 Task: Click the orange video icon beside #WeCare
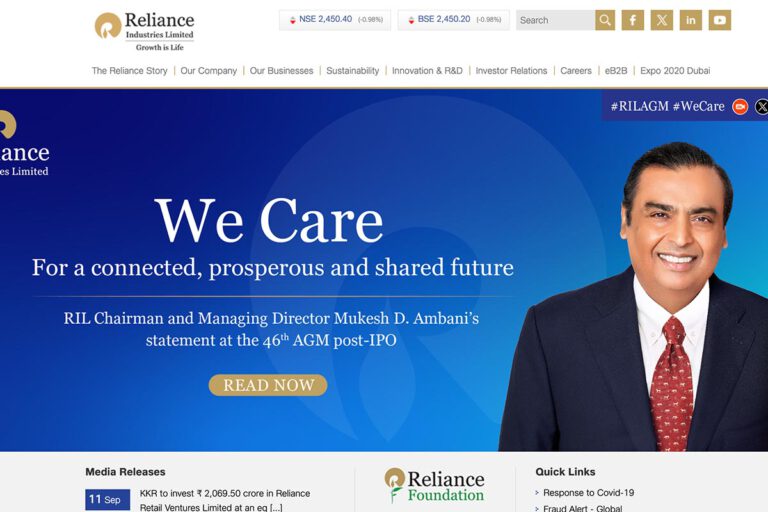[x=740, y=106]
